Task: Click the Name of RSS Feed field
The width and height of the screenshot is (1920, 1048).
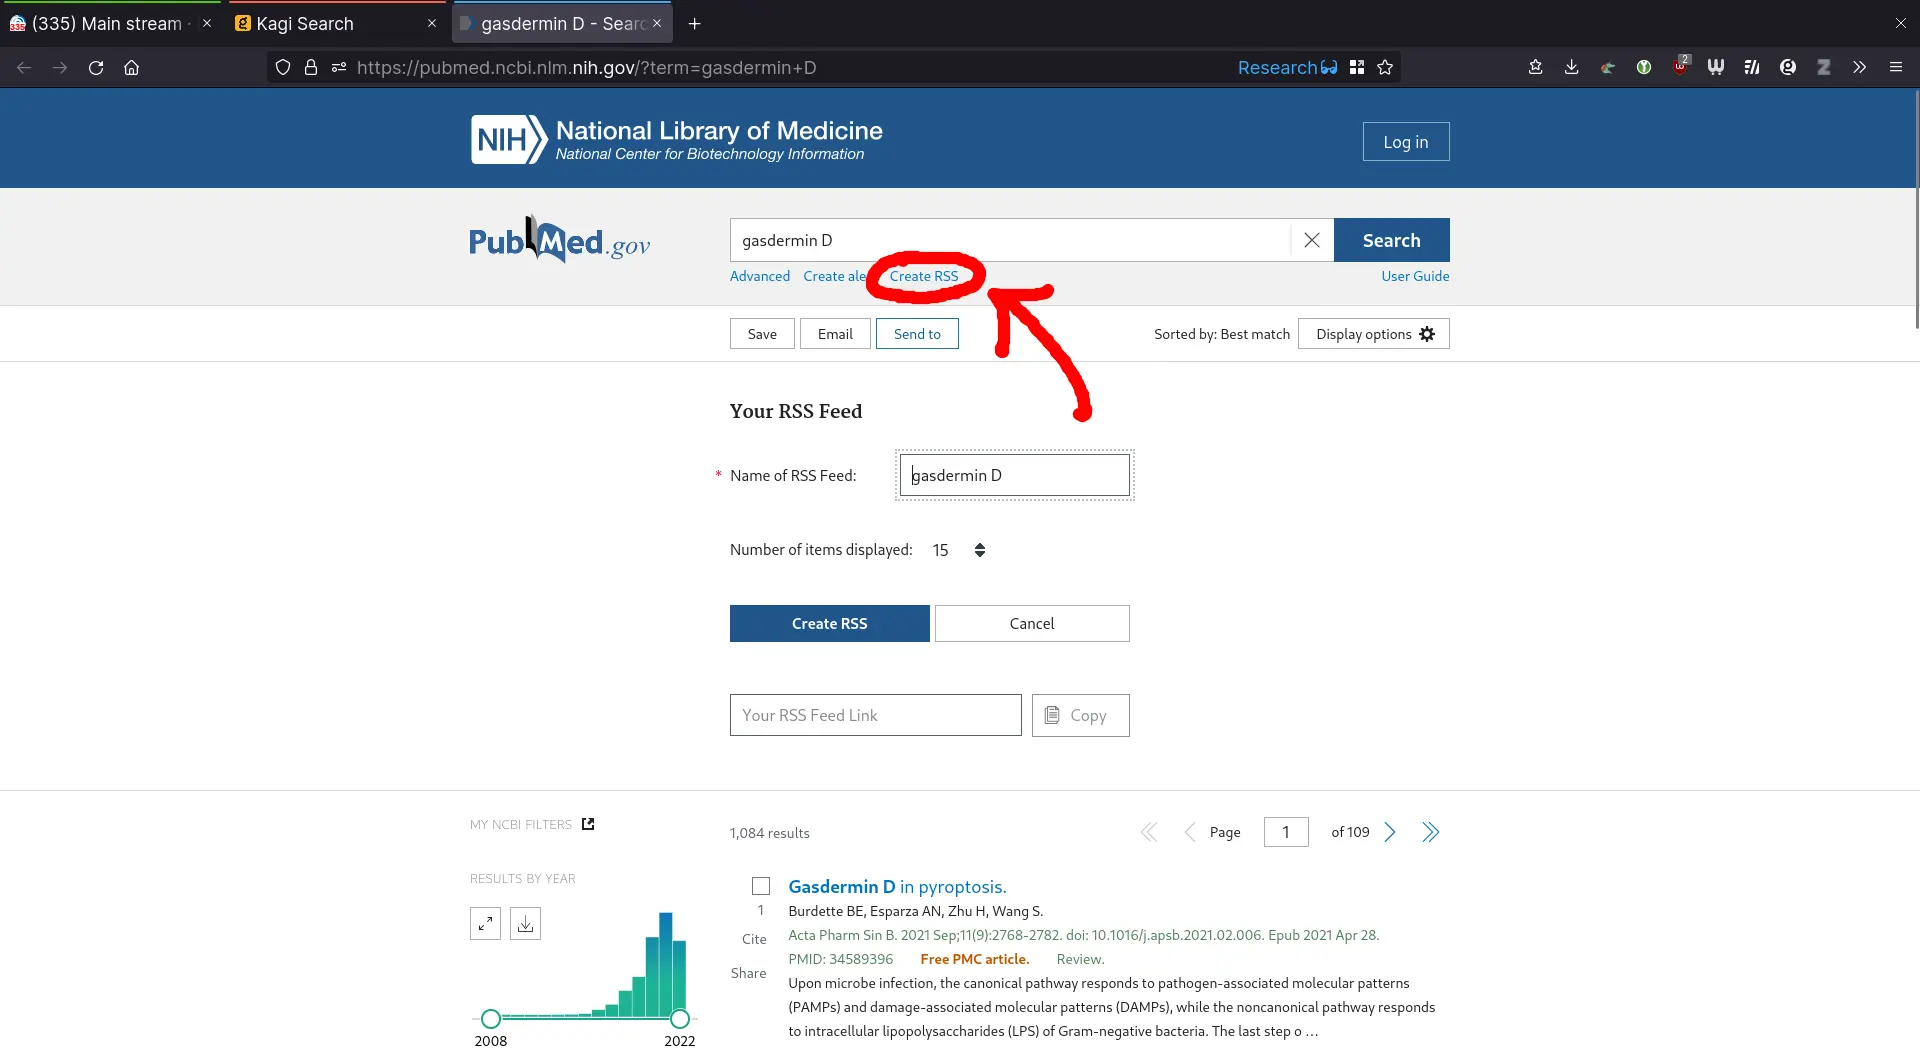Action: [x=1014, y=475]
